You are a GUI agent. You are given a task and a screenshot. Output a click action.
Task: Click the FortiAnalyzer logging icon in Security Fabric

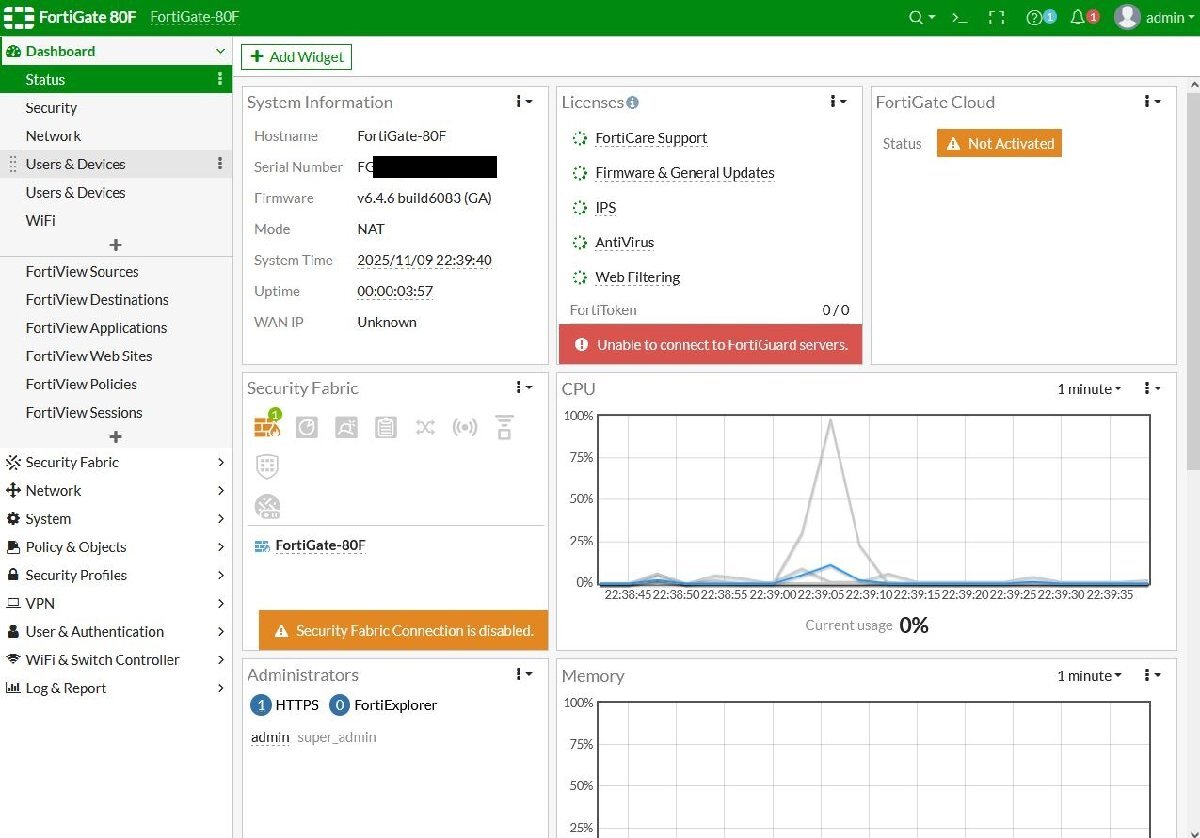306,428
